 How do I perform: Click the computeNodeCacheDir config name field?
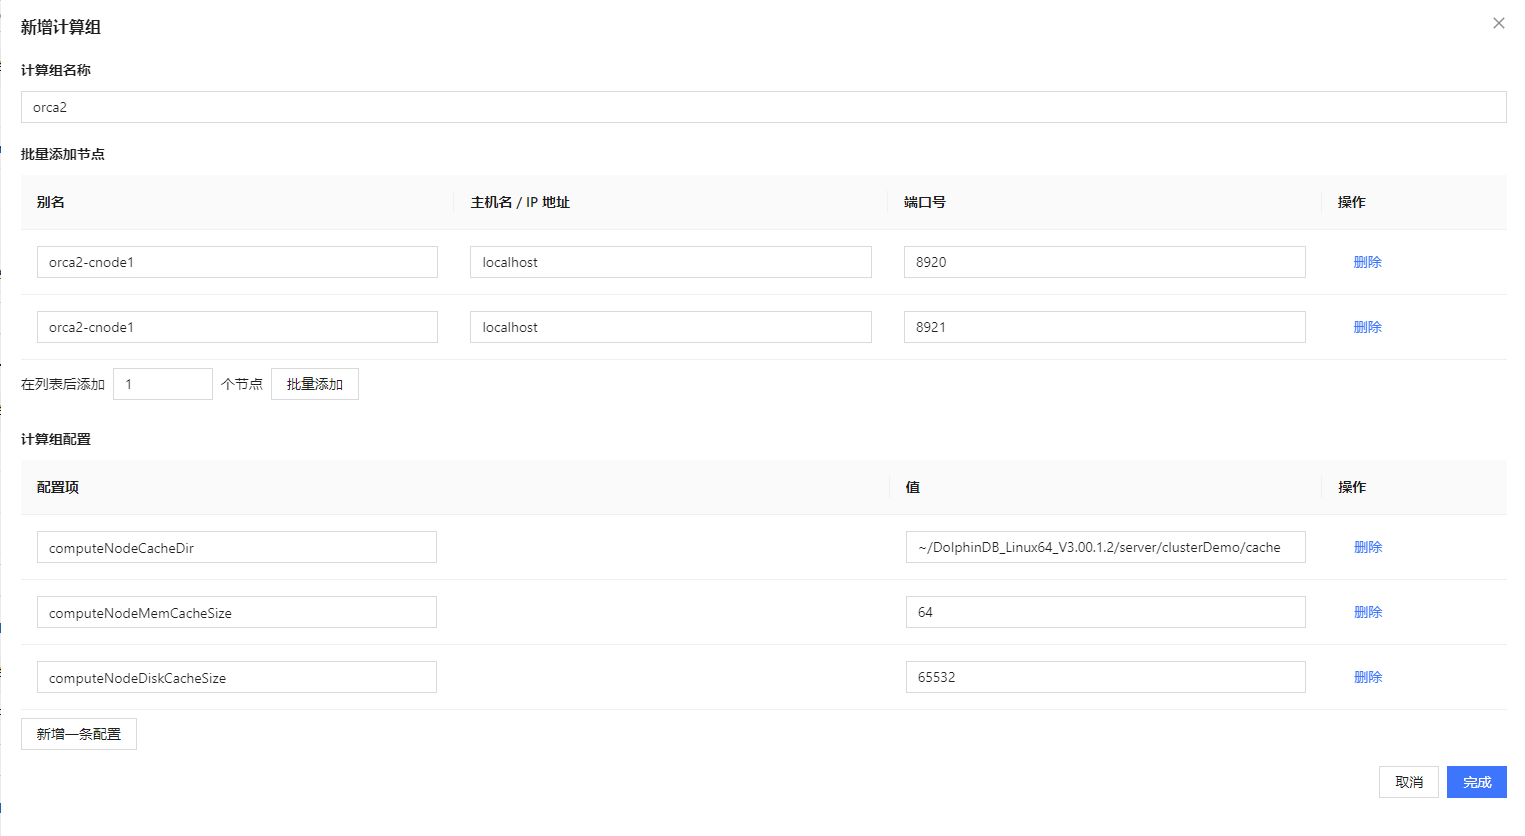click(x=237, y=547)
